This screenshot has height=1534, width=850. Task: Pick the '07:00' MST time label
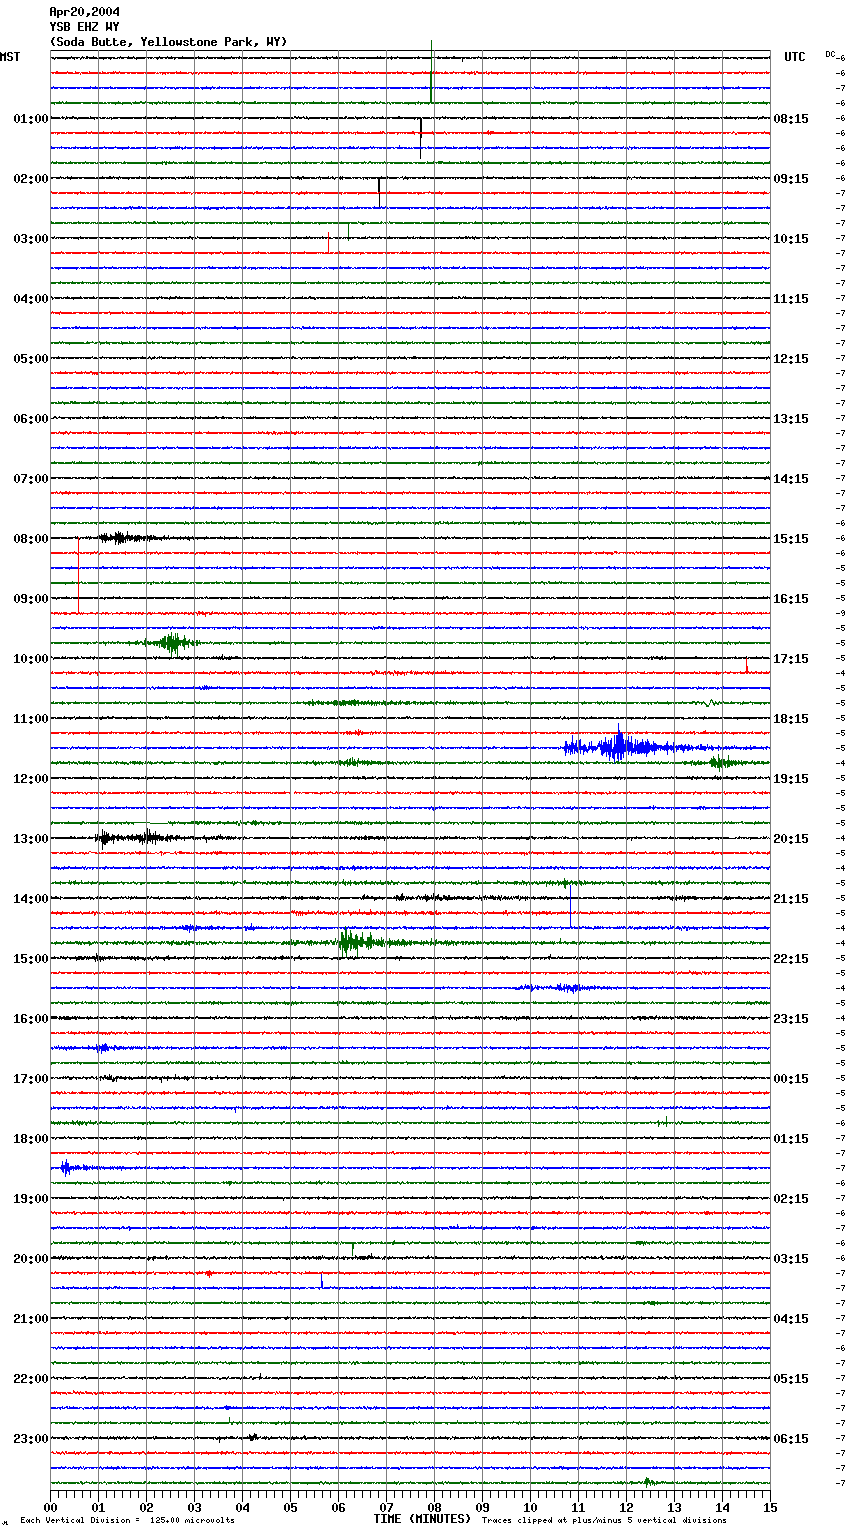[x=31, y=479]
